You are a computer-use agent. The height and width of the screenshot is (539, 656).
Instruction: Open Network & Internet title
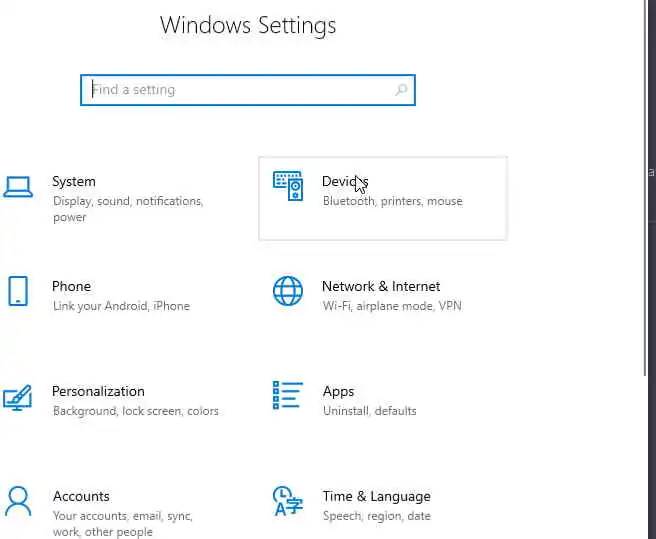click(381, 287)
